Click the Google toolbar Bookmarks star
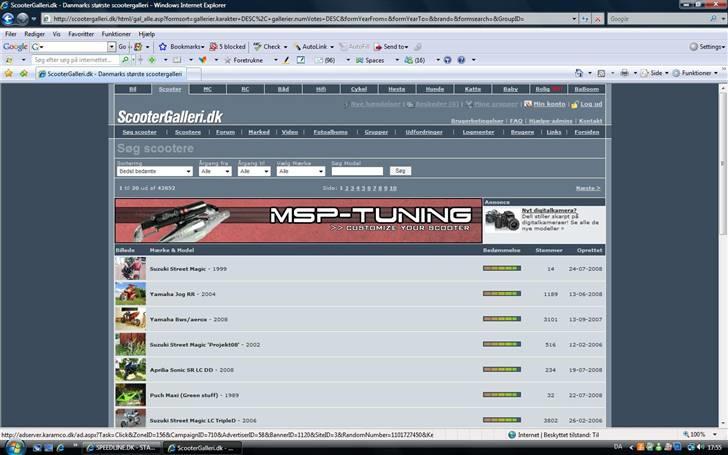The width and height of the screenshot is (728, 455). point(163,46)
